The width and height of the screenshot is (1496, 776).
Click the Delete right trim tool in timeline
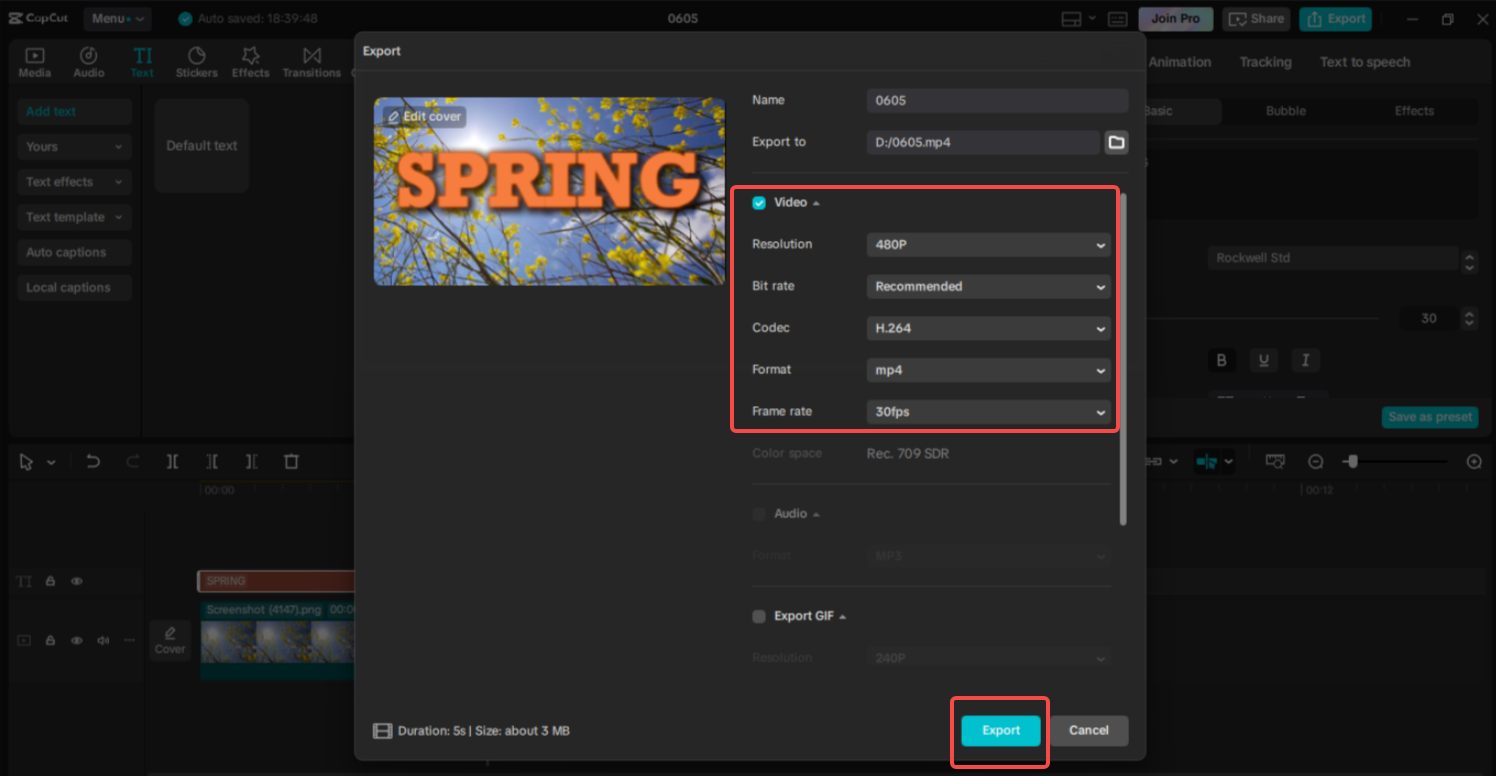coord(251,461)
